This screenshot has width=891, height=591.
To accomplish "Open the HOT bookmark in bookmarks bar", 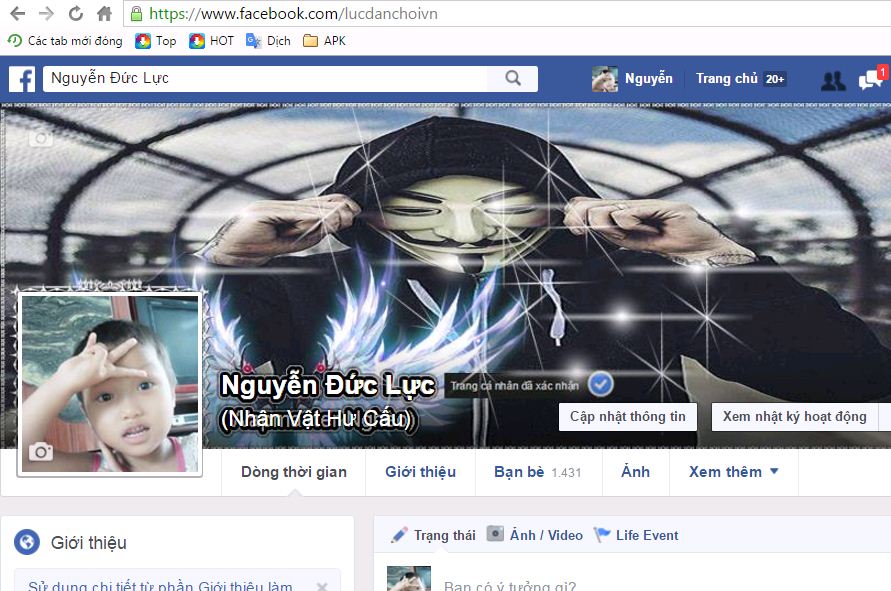I will [x=211, y=41].
